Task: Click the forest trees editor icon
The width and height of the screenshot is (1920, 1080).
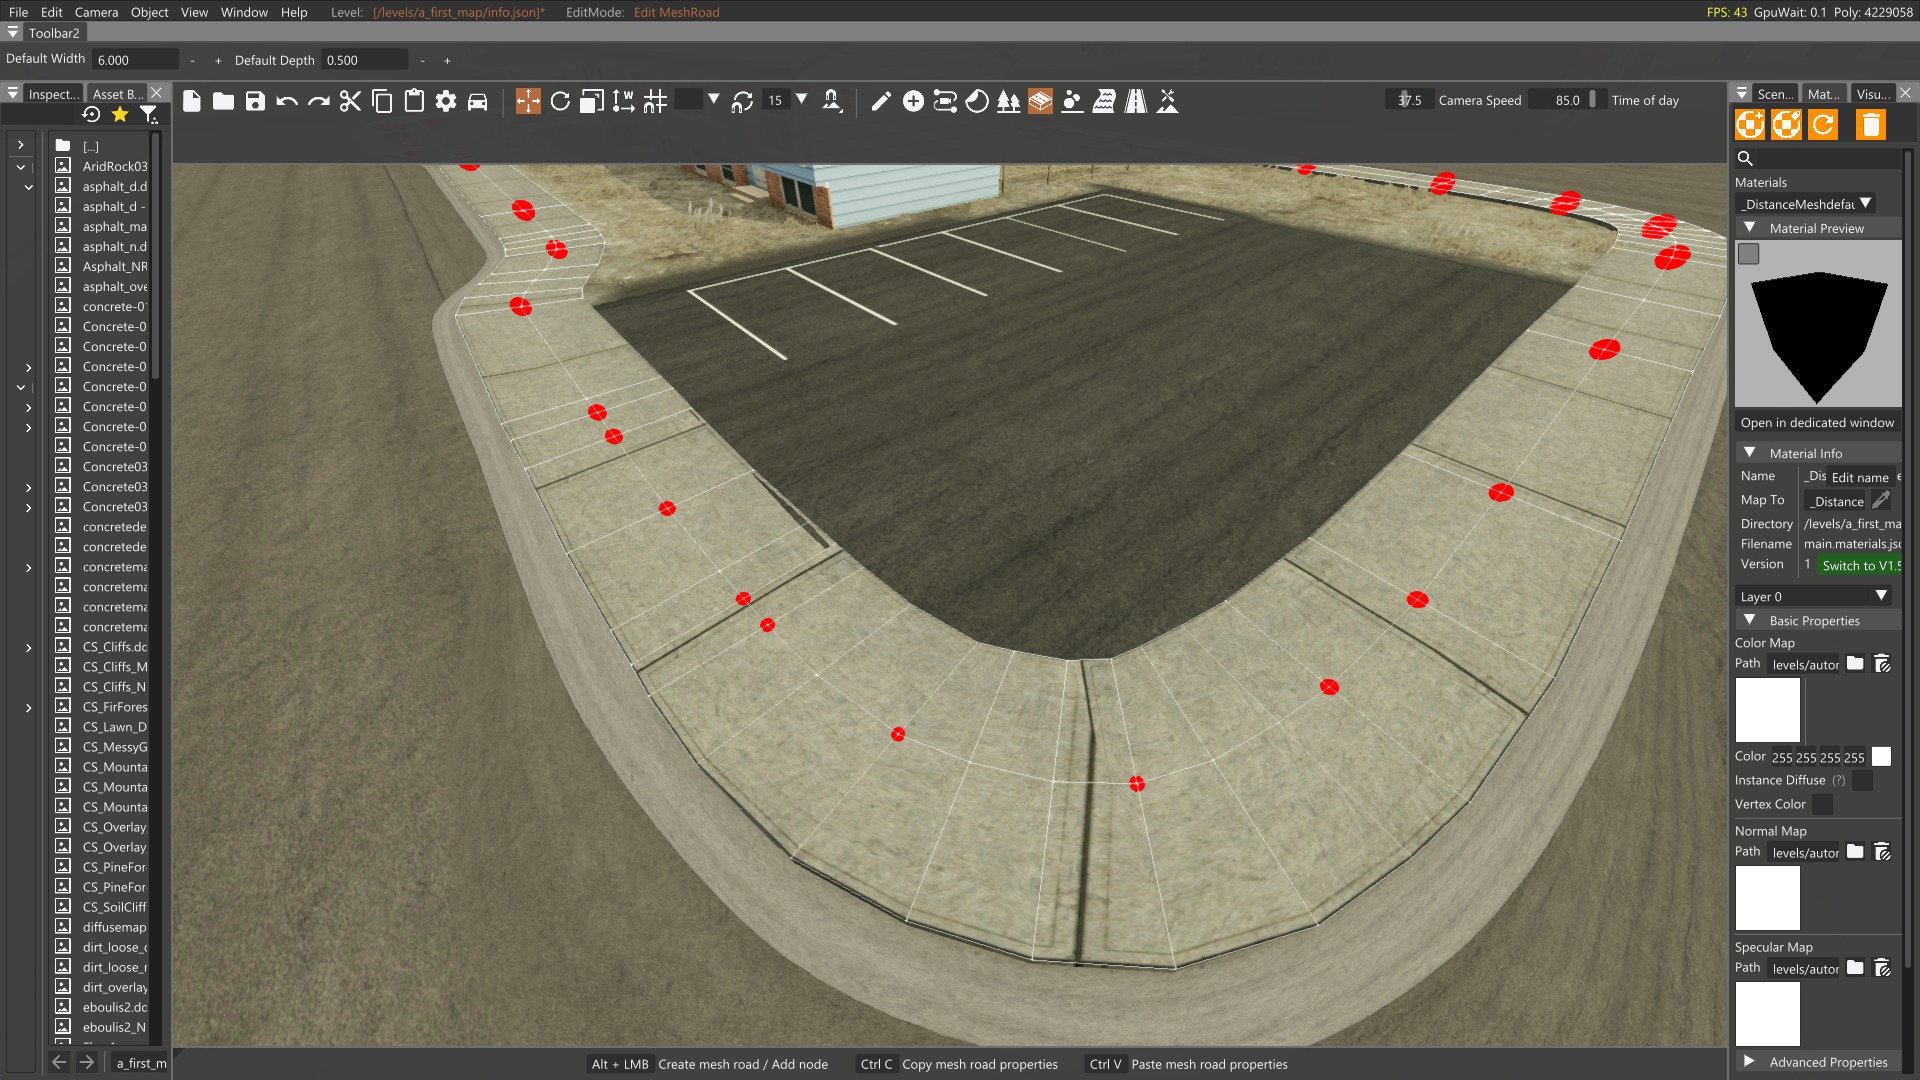Action: pos(1008,101)
